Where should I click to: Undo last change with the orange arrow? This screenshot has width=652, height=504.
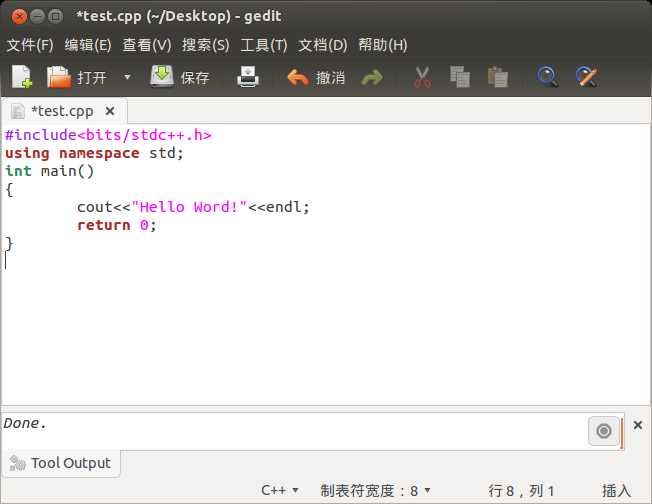pos(298,77)
